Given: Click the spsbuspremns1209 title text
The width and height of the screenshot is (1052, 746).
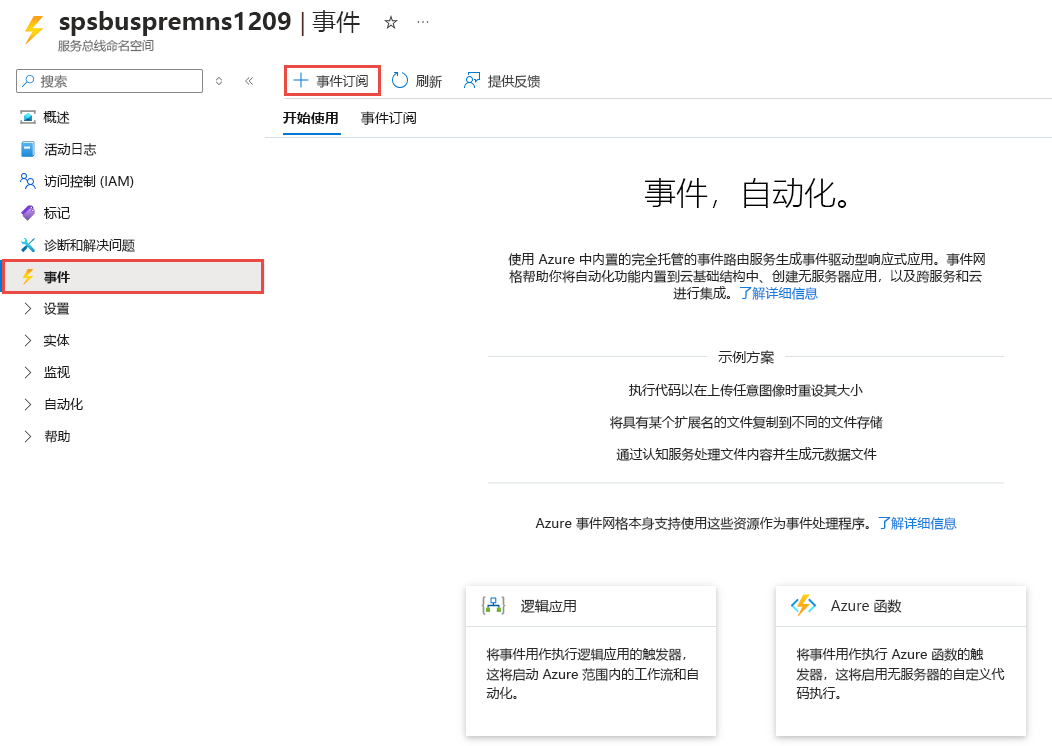Looking at the screenshot, I should click(175, 21).
